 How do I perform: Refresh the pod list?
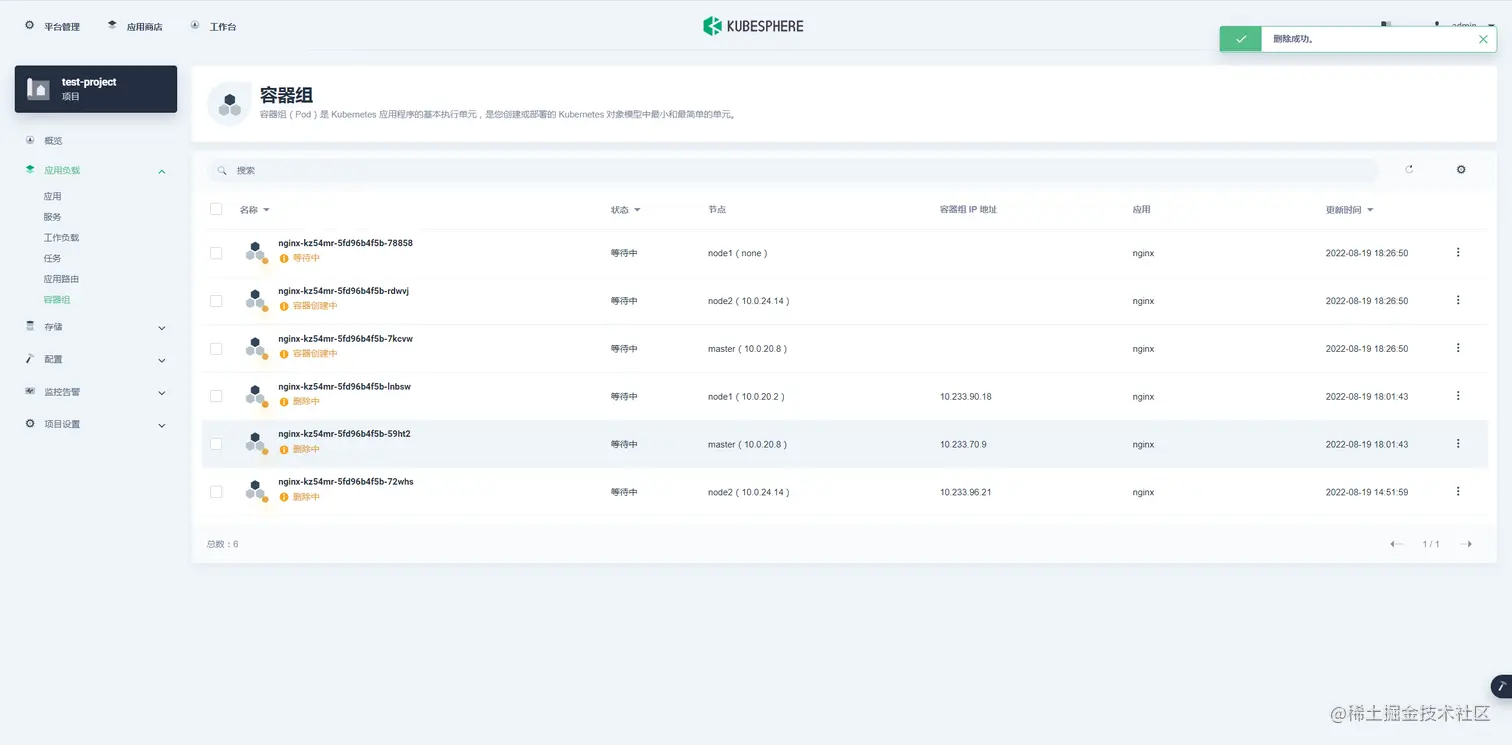tap(1409, 170)
